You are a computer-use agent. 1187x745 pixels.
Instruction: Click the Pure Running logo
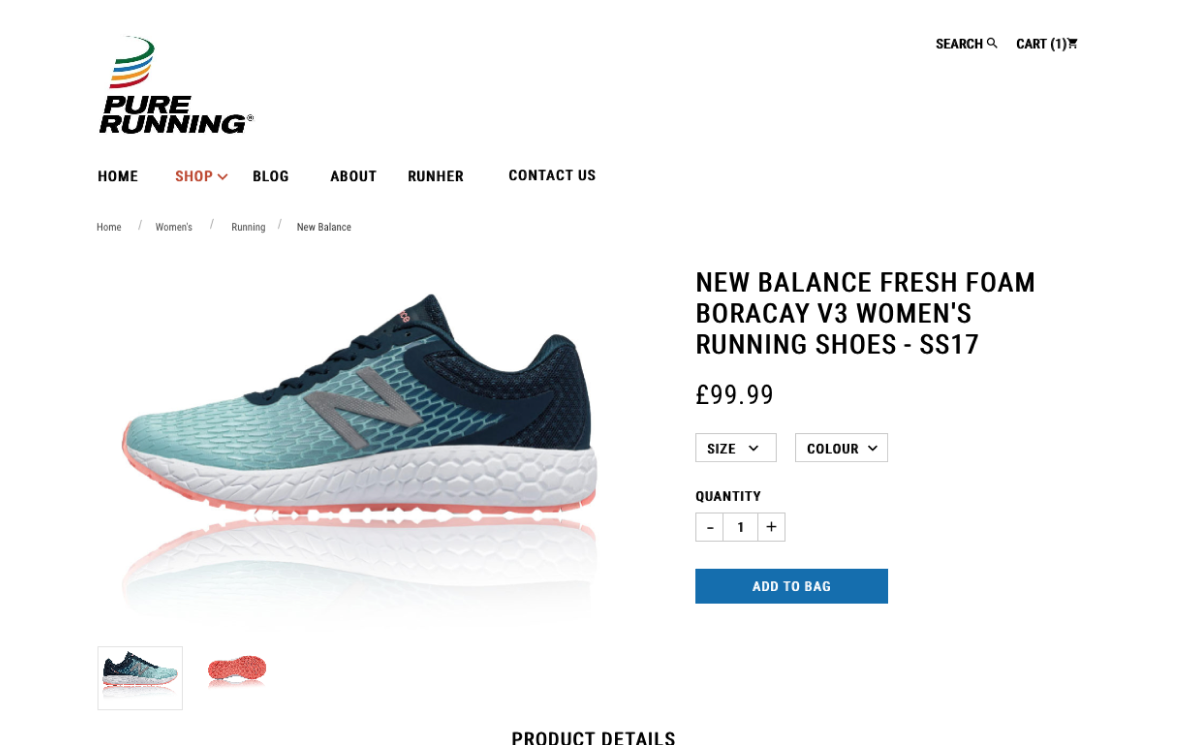point(176,86)
